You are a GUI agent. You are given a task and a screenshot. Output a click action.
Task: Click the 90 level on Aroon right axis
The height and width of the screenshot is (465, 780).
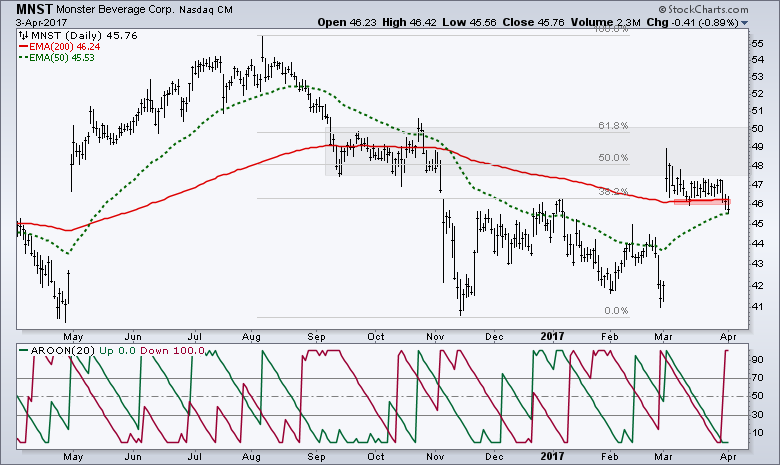[758, 360]
